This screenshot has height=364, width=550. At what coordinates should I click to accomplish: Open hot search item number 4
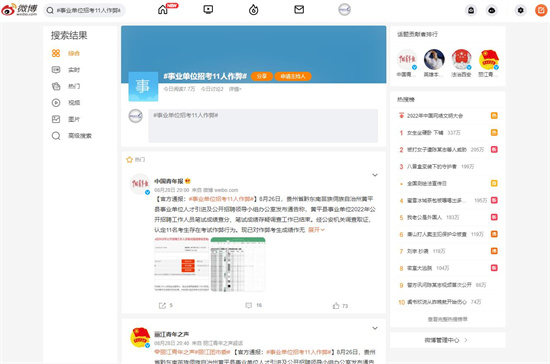coord(437,201)
